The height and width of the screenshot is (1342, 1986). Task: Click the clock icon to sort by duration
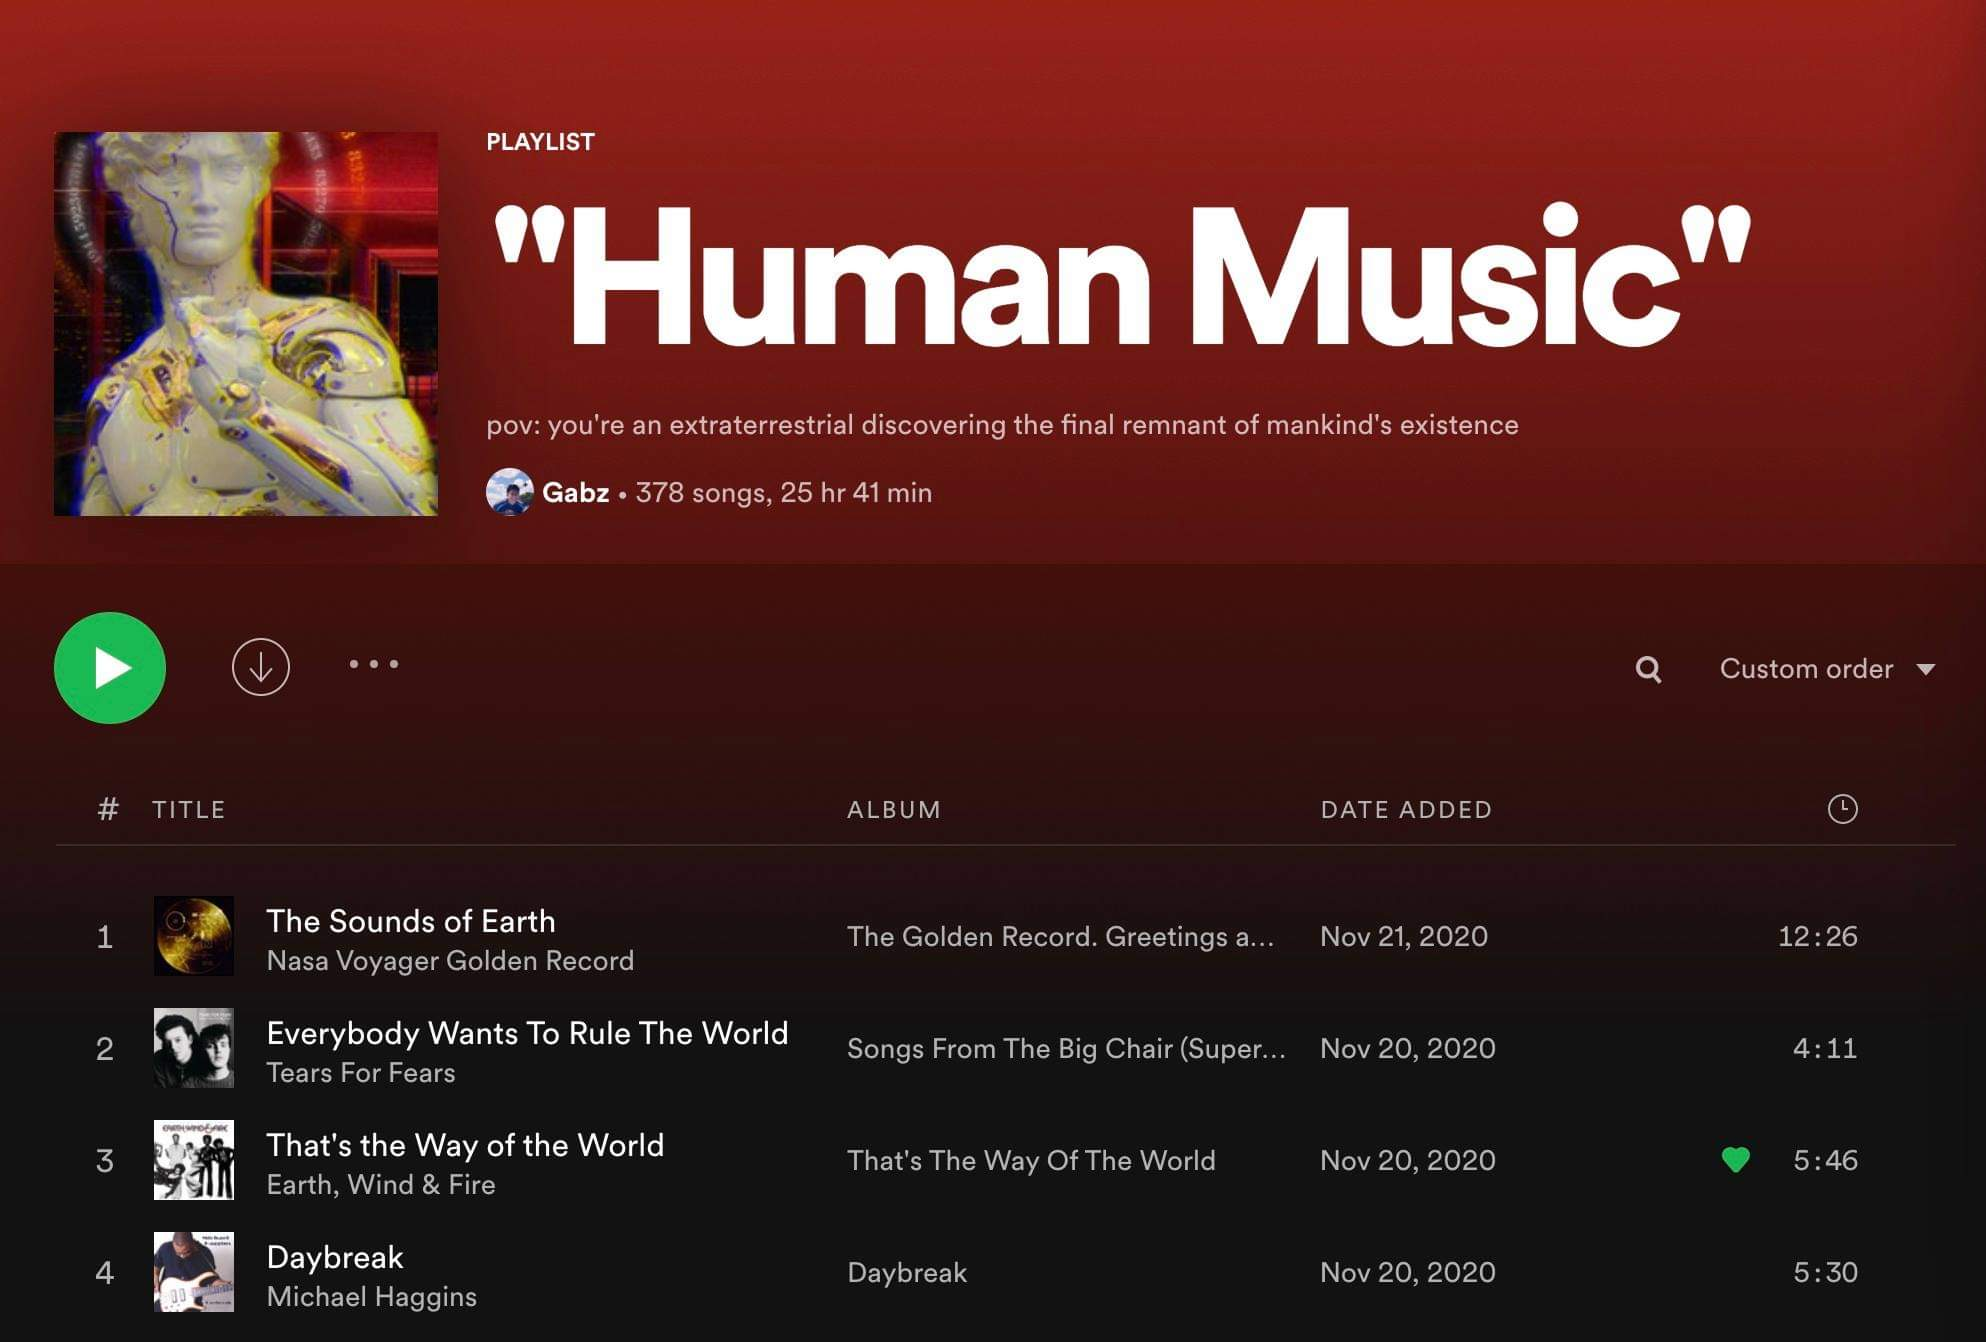pyautogui.click(x=1845, y=809)
